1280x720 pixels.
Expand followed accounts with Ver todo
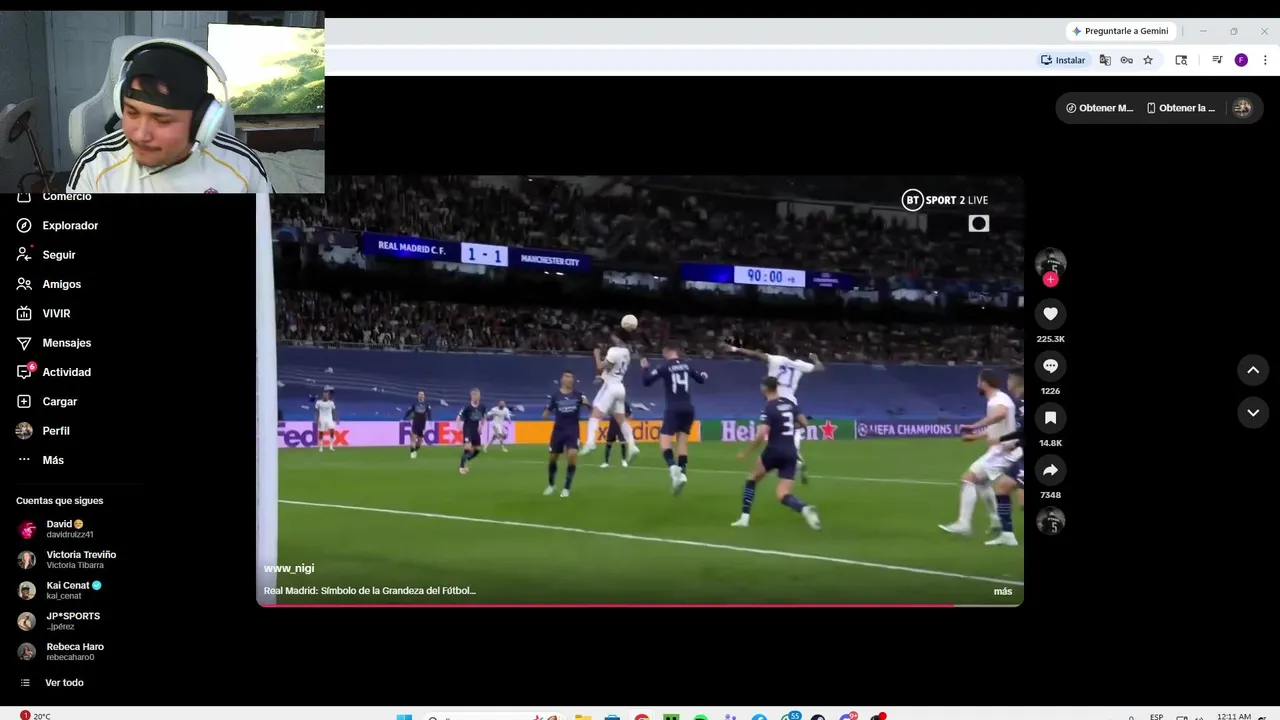(x=64, y=683)
